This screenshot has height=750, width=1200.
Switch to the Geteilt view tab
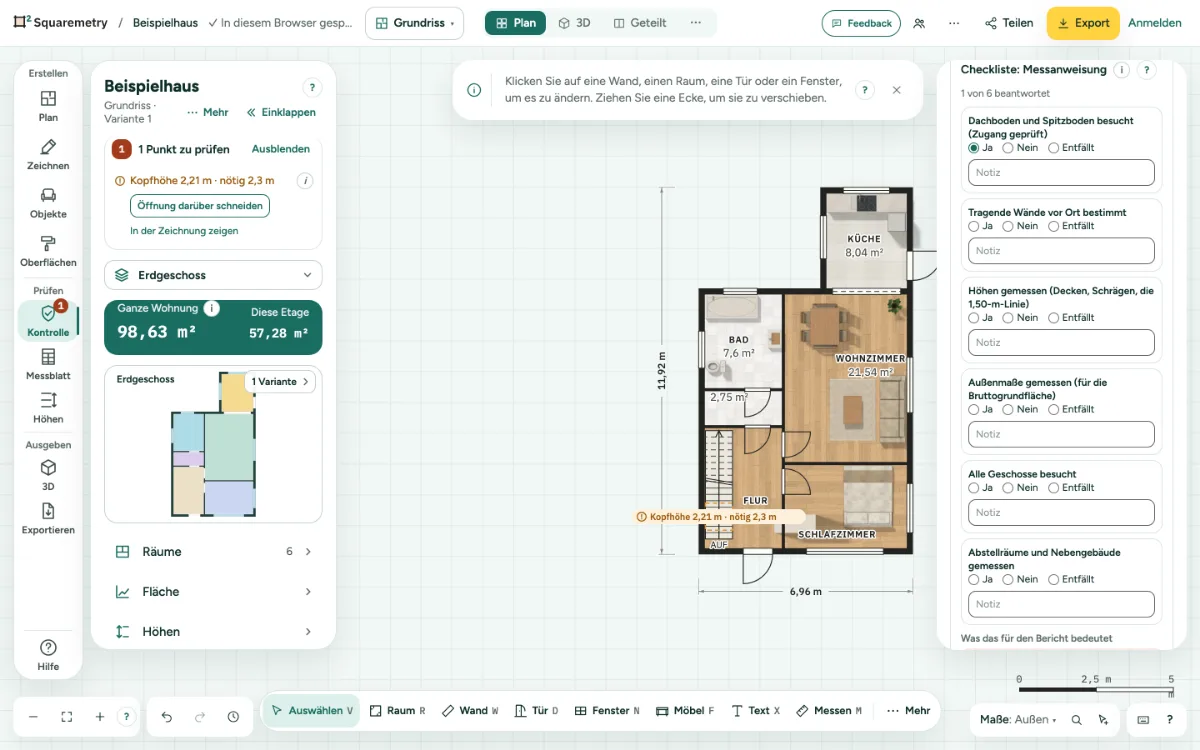pyautogui.click(x=640, y=23)
